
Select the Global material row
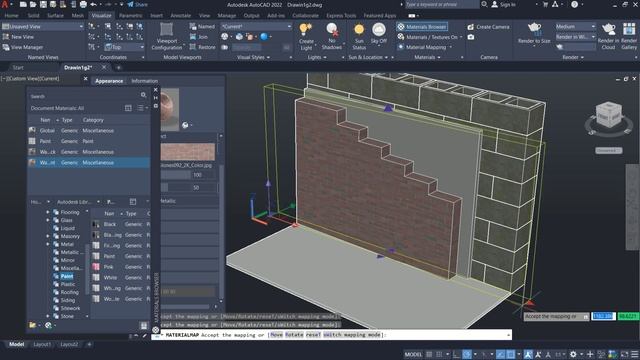pyautogui.click(x=89, y=131)
